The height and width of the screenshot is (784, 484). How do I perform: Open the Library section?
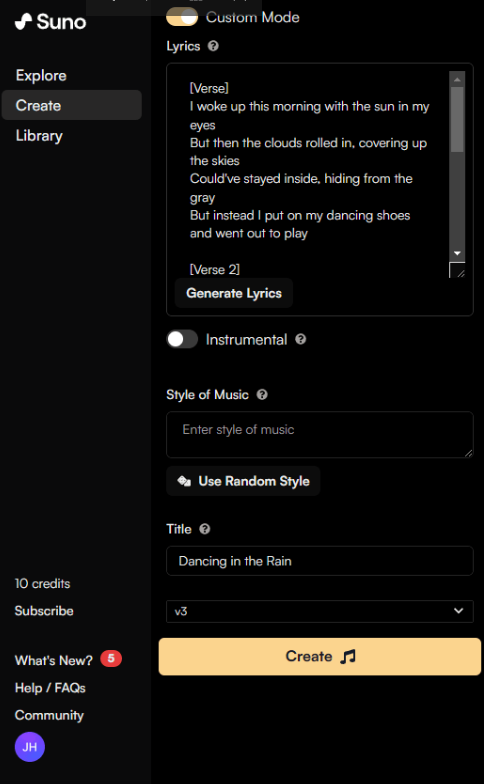[x=39, y=136]
